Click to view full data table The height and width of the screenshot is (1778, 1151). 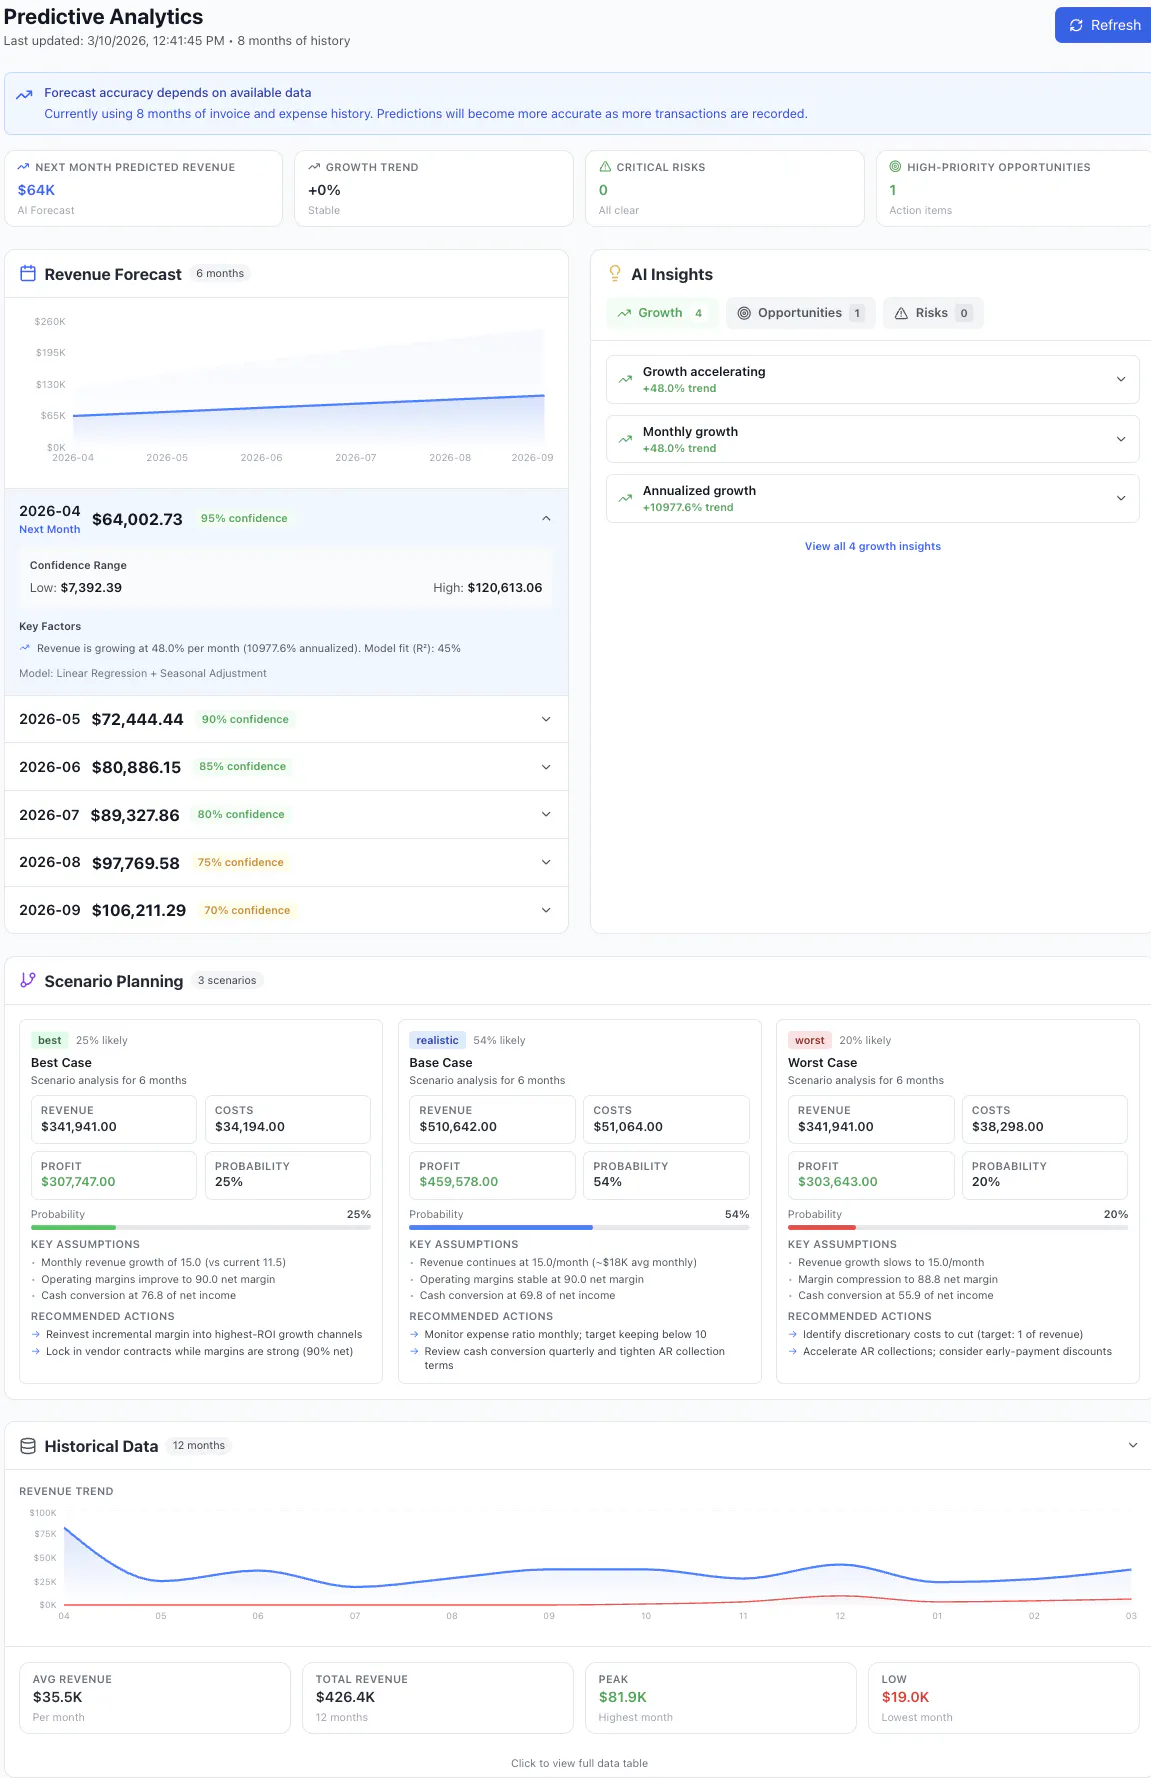(x=579, y=1763)
